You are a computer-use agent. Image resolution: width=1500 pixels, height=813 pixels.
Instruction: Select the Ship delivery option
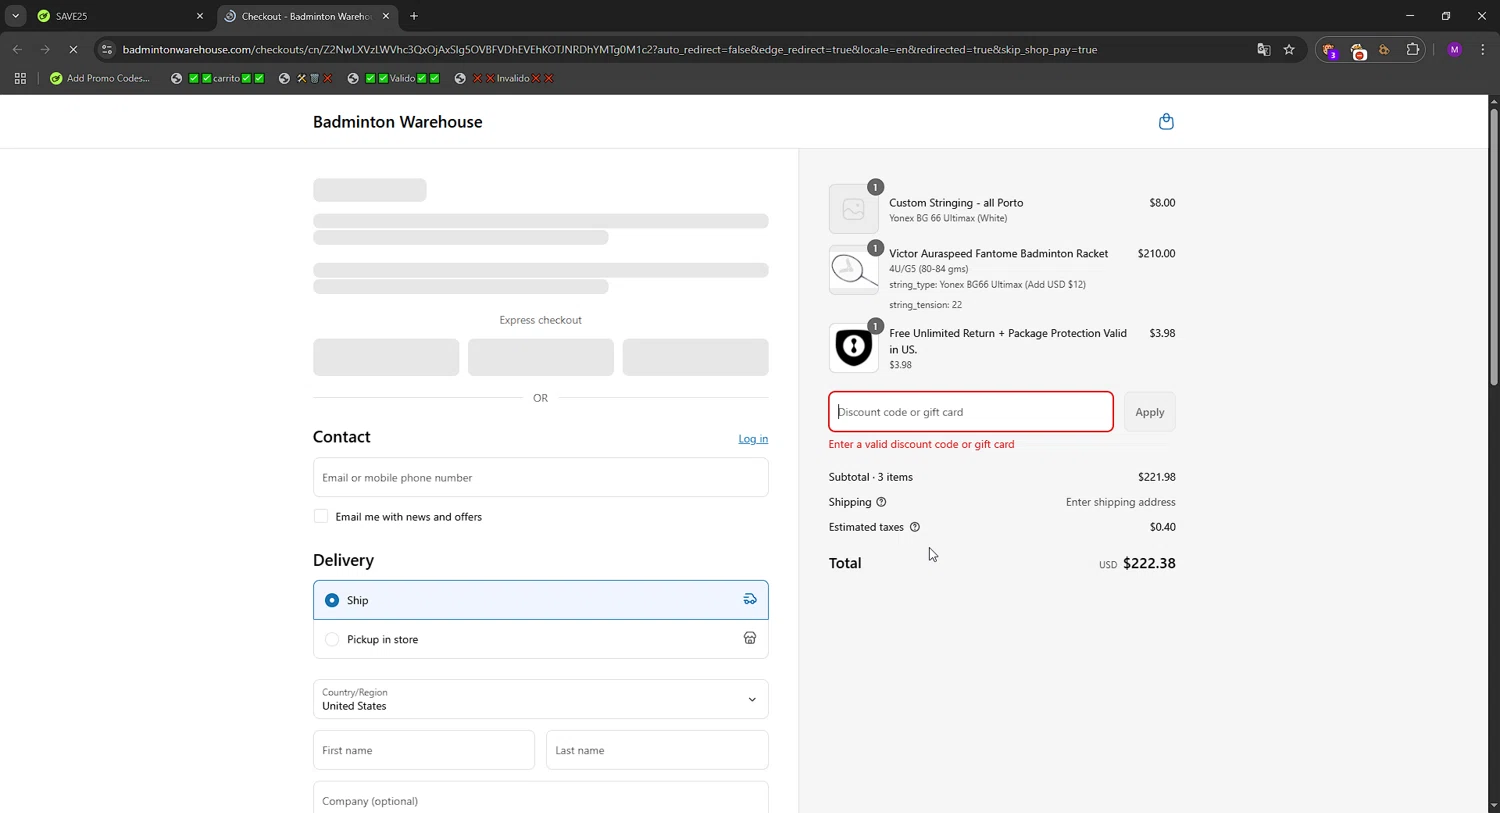(540, 600)
